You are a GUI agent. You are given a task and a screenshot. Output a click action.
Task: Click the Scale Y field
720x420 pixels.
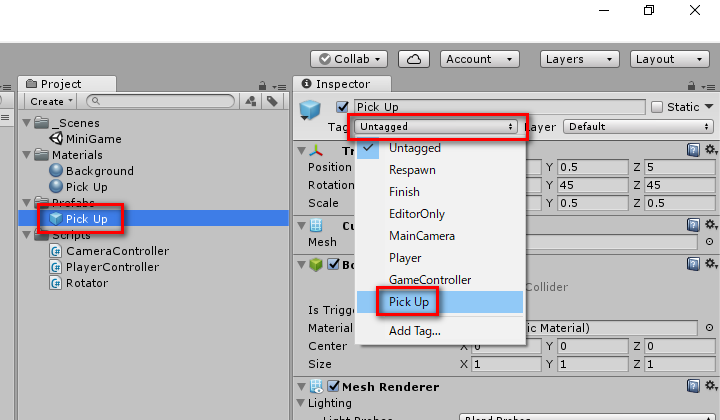click(592, 203)
